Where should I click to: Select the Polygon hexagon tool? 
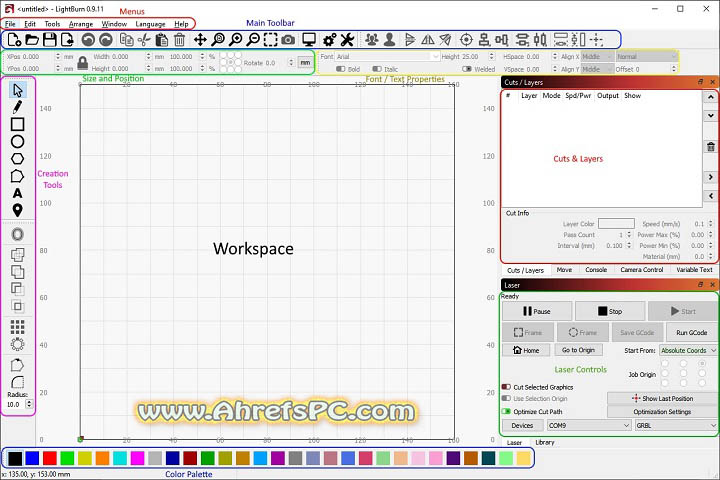coord(17,159)
